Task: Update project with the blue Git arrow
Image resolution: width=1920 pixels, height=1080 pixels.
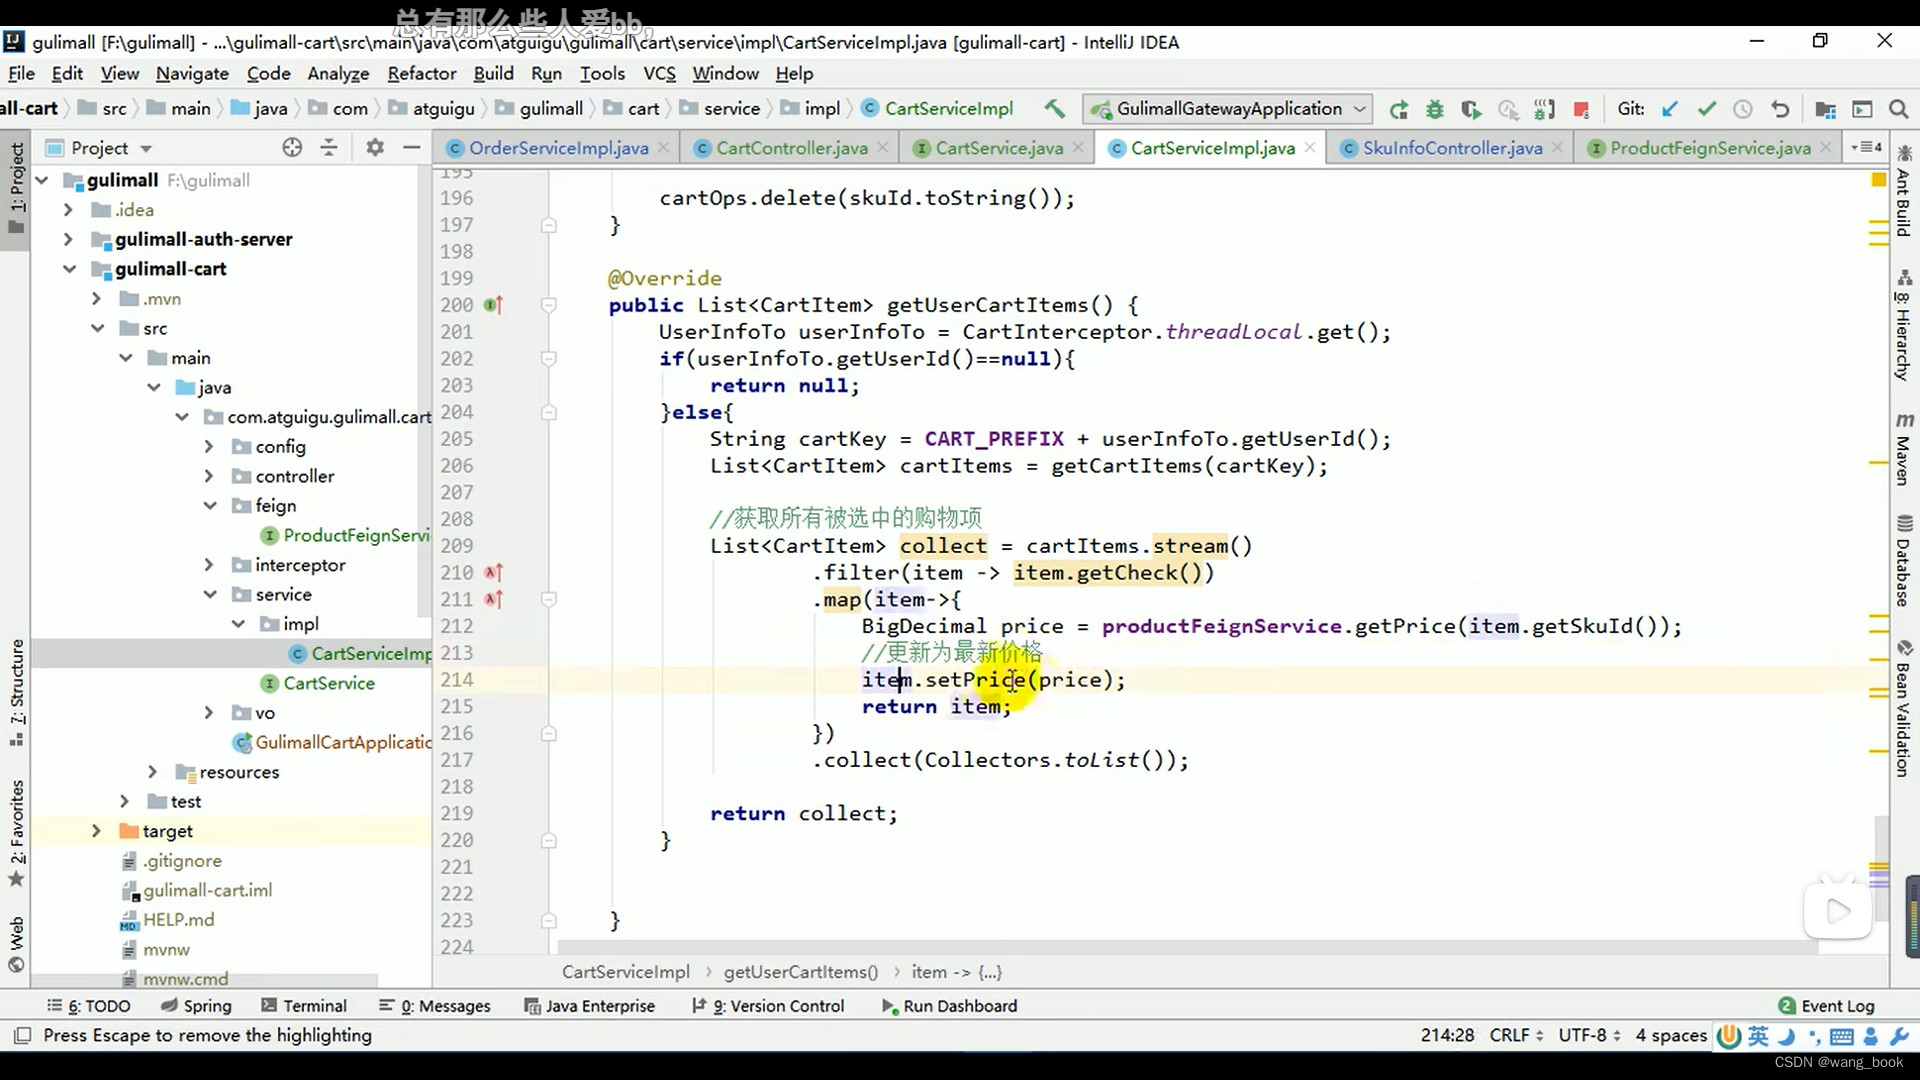Action: tap(1670, 109)
